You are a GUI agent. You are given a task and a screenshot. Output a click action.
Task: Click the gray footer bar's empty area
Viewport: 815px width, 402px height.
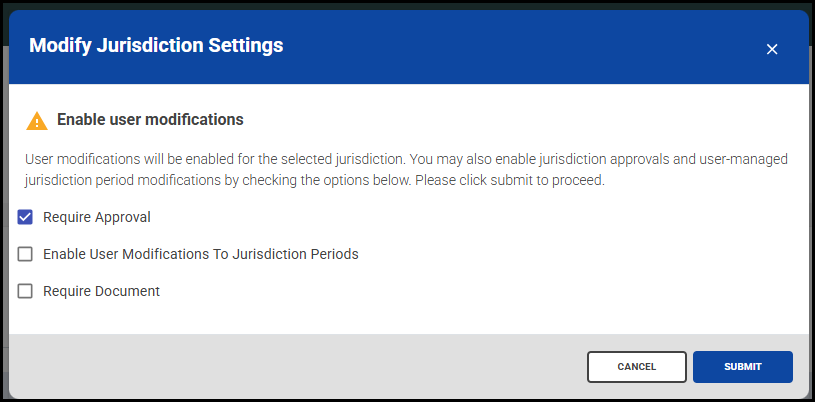tap(300, 367)
